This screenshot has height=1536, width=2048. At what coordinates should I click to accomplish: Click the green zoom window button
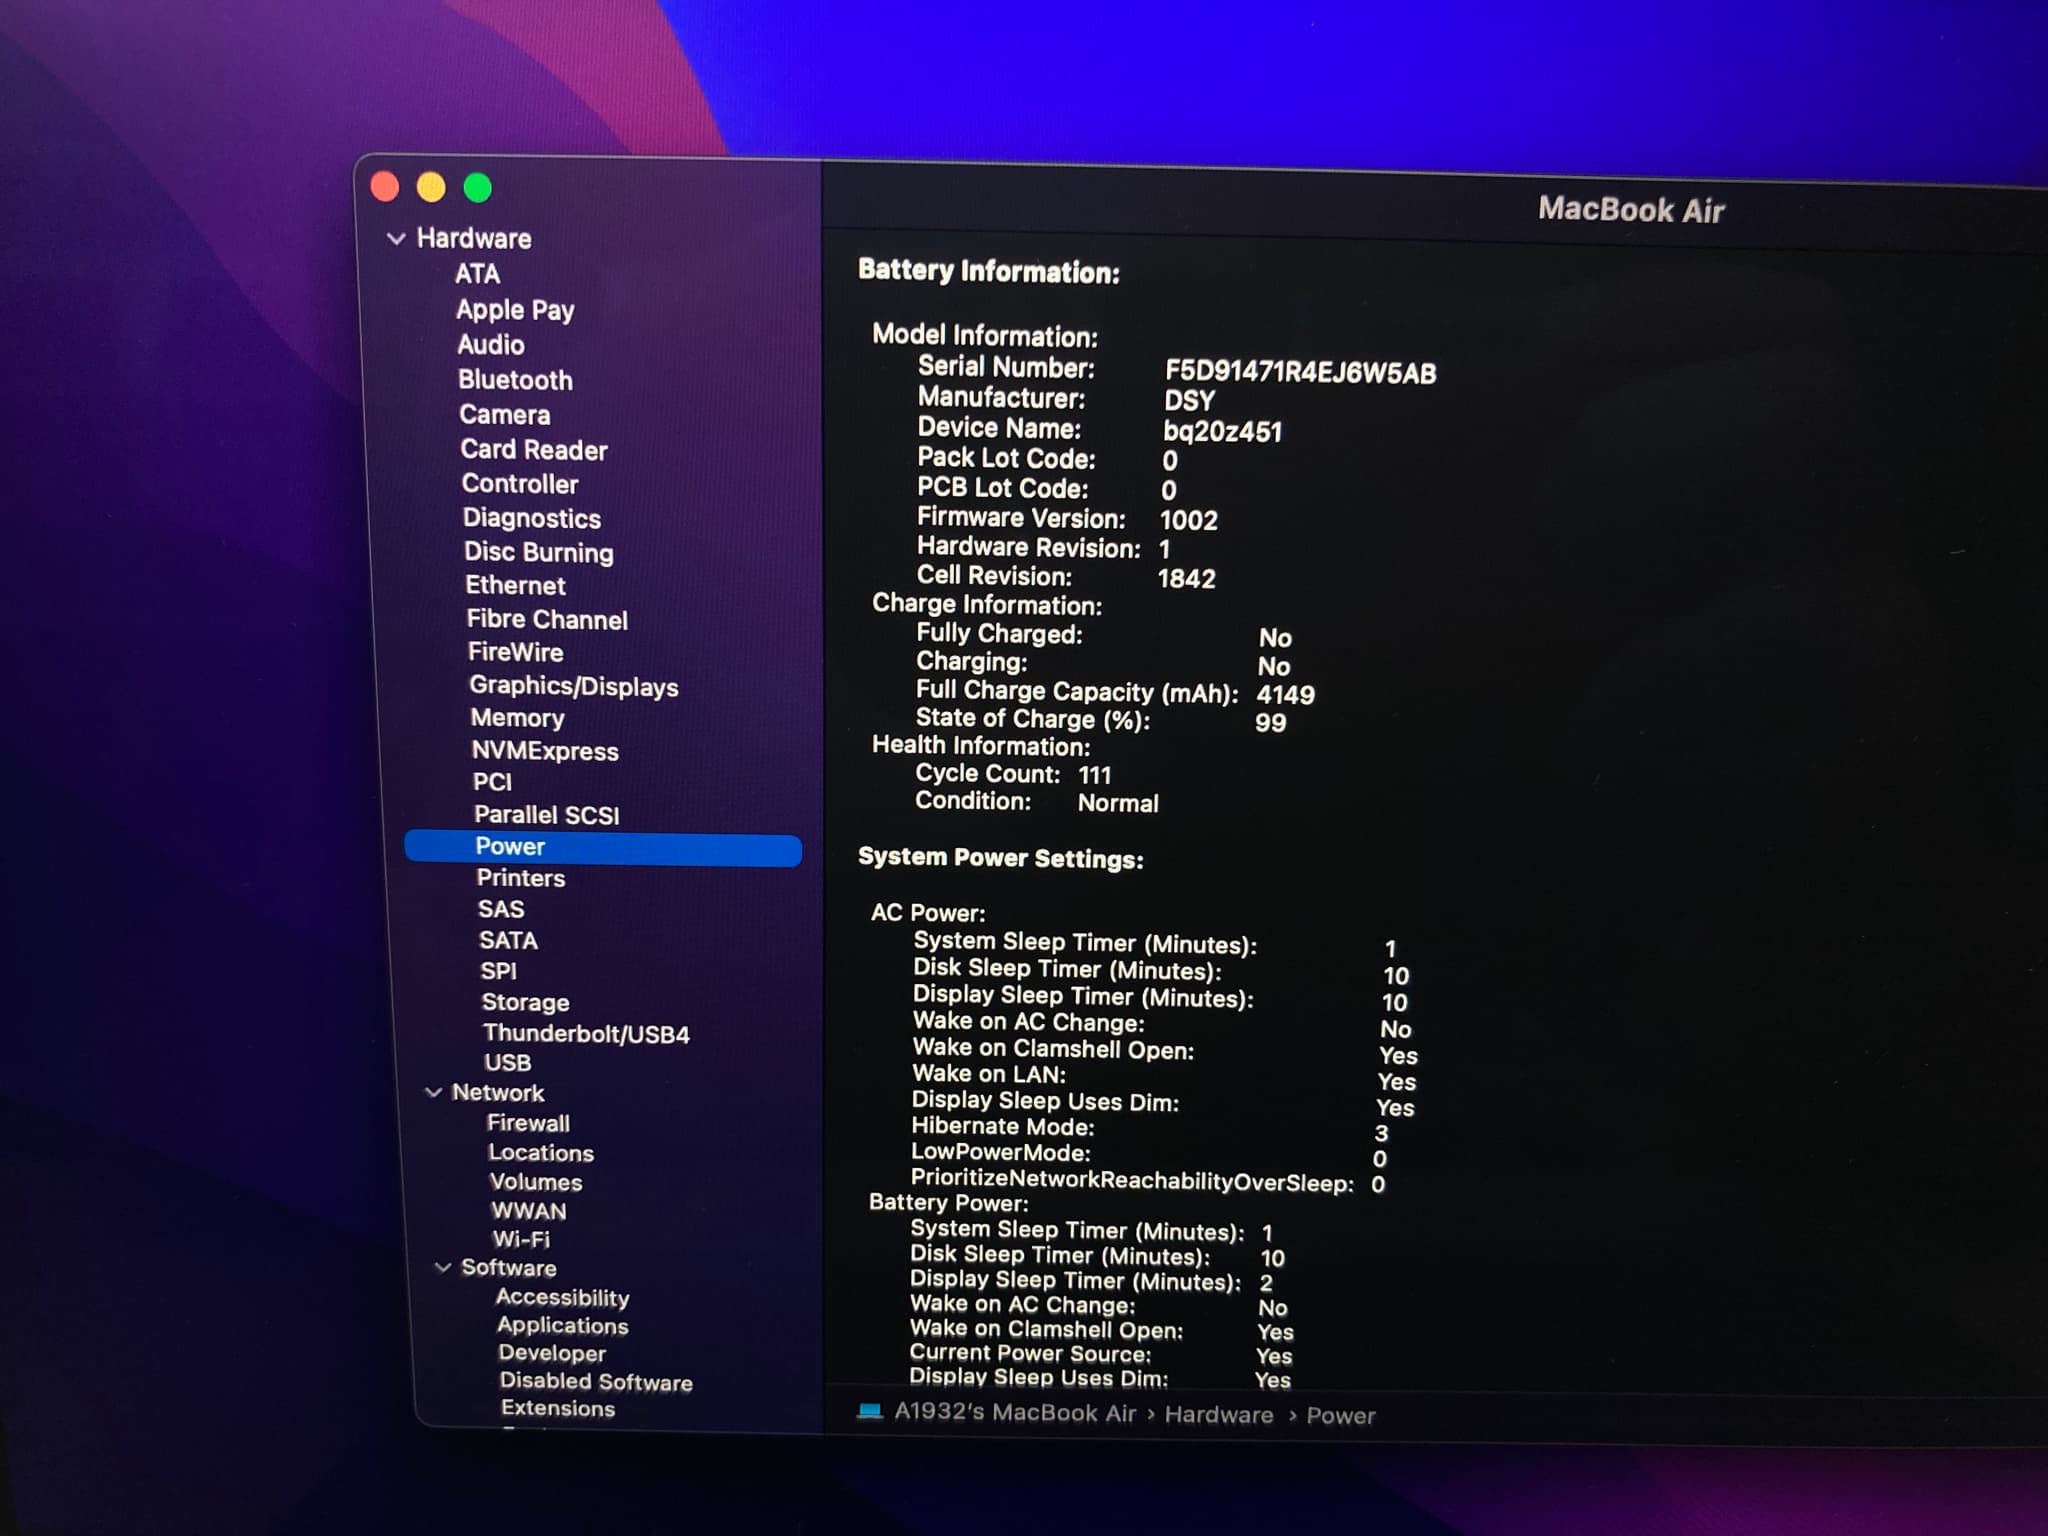(478, 188)
